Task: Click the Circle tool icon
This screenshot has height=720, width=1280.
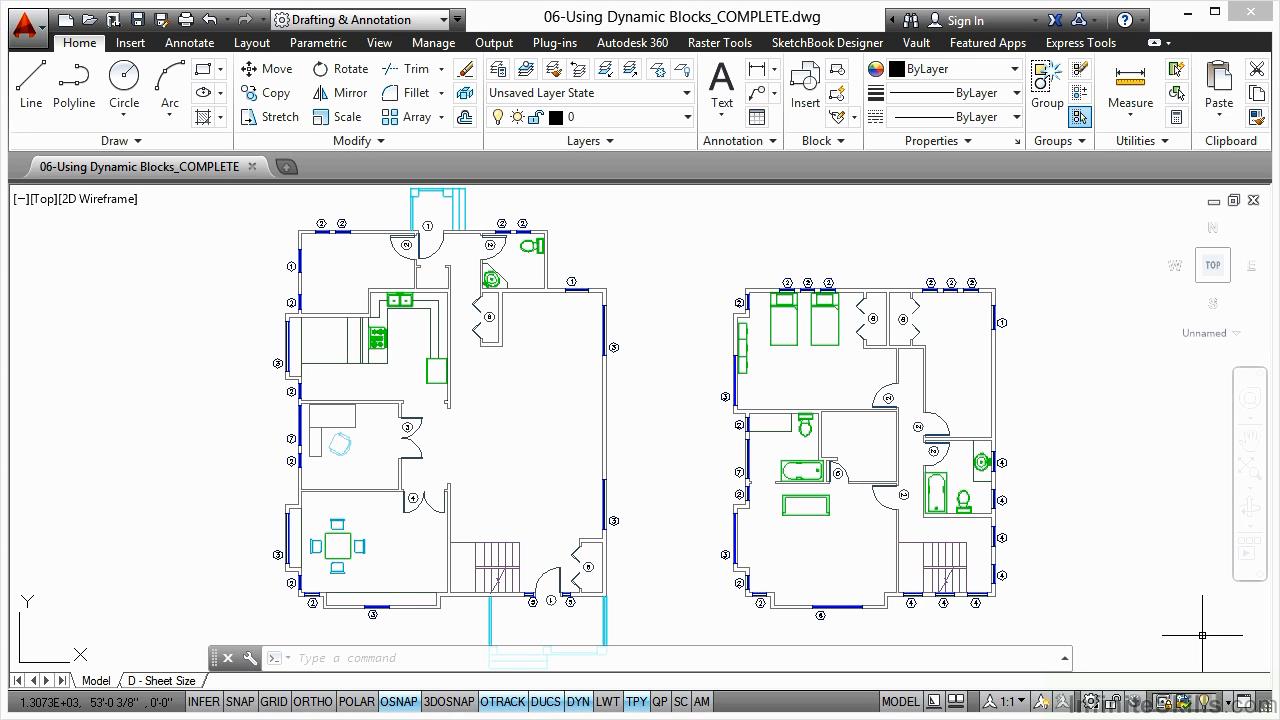Action: [124, 77]
